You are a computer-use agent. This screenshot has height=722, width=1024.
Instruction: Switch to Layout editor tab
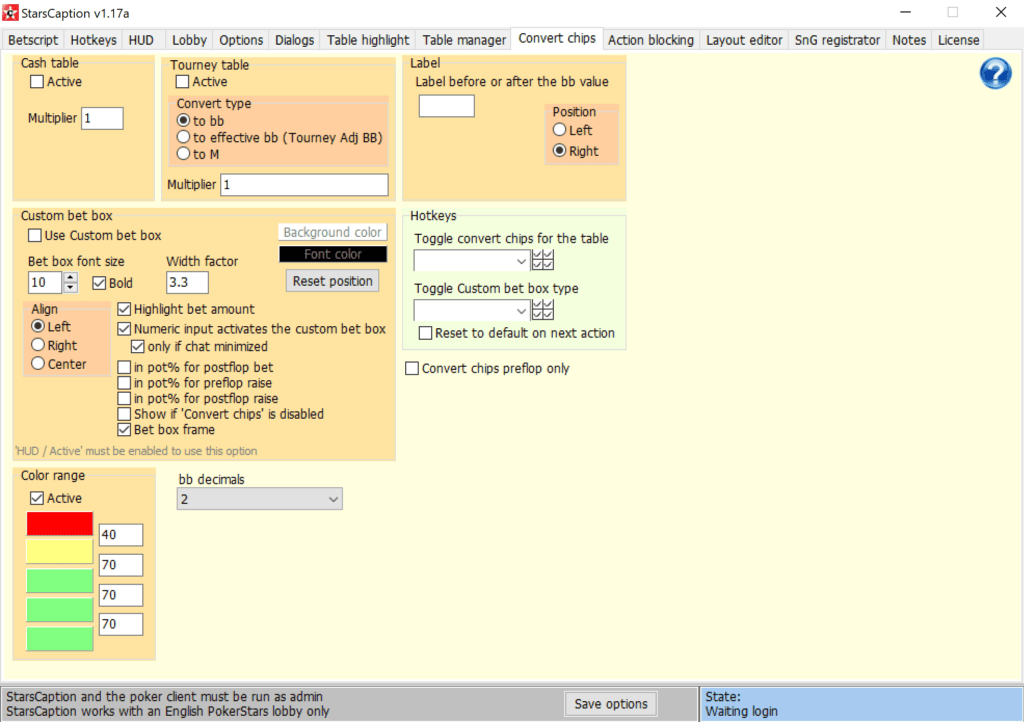[x=744, y=40]
